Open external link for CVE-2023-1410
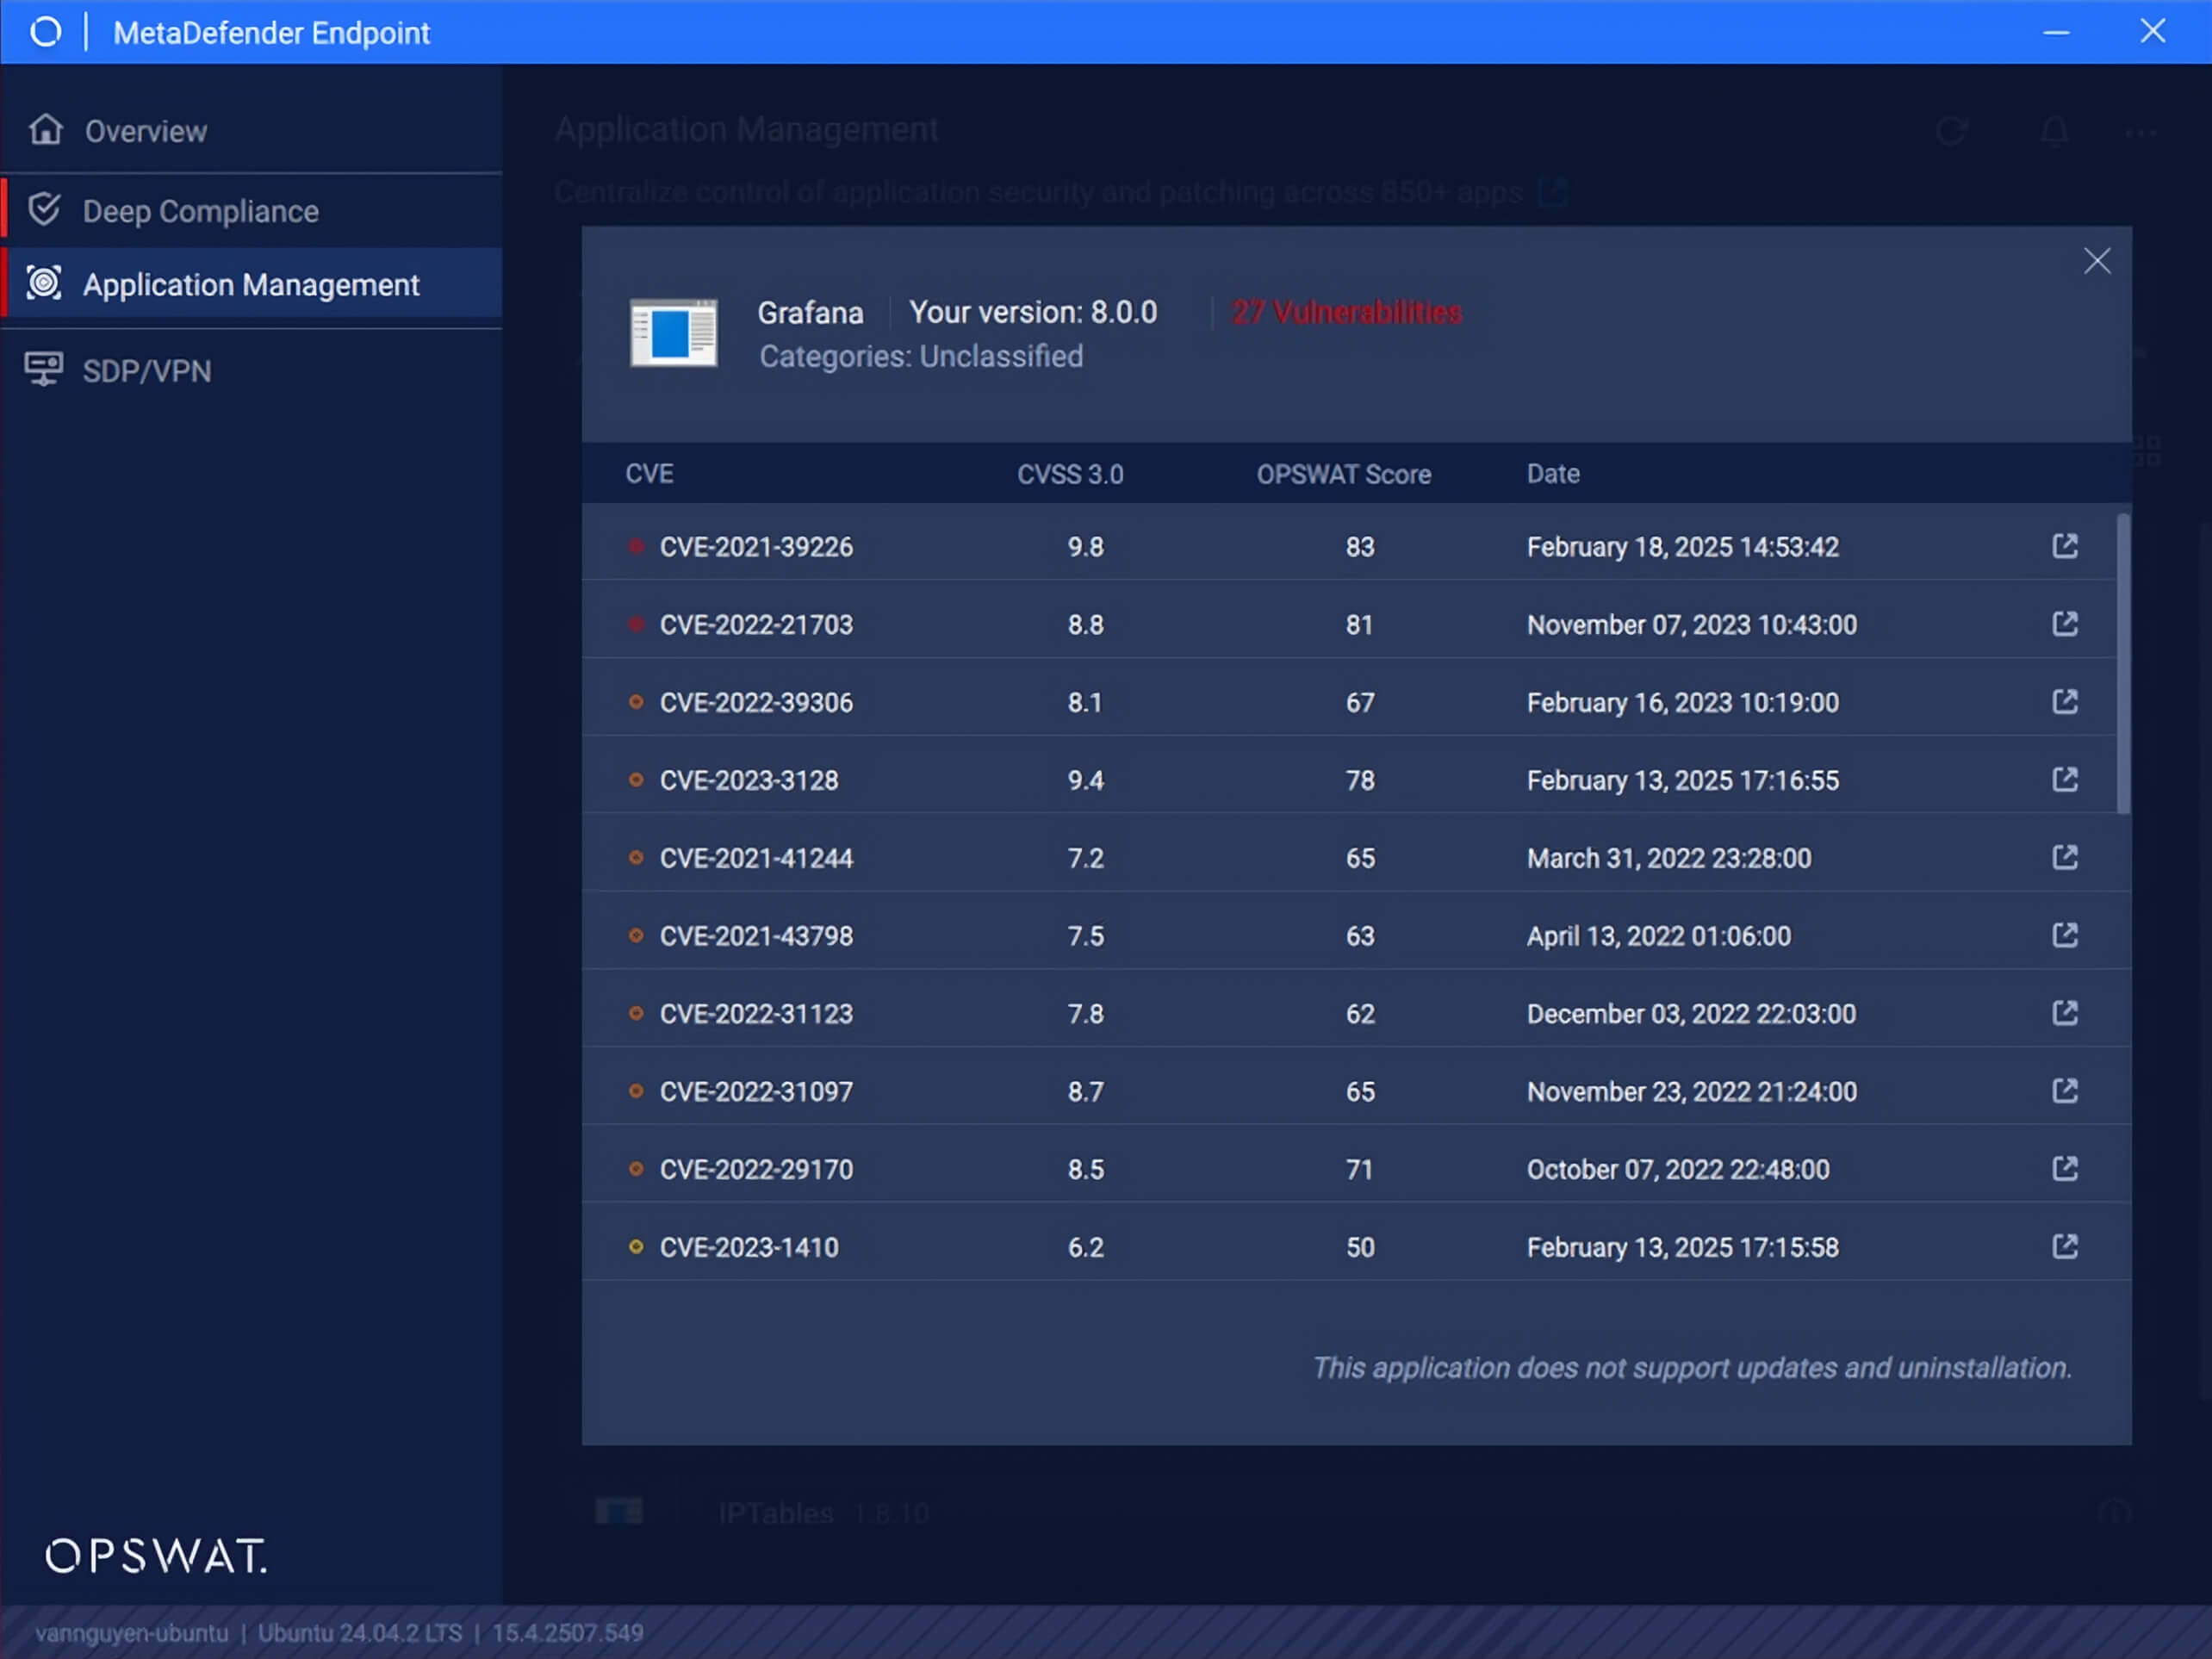The image size is (2212, 1659). (x=2065, y=1247)
